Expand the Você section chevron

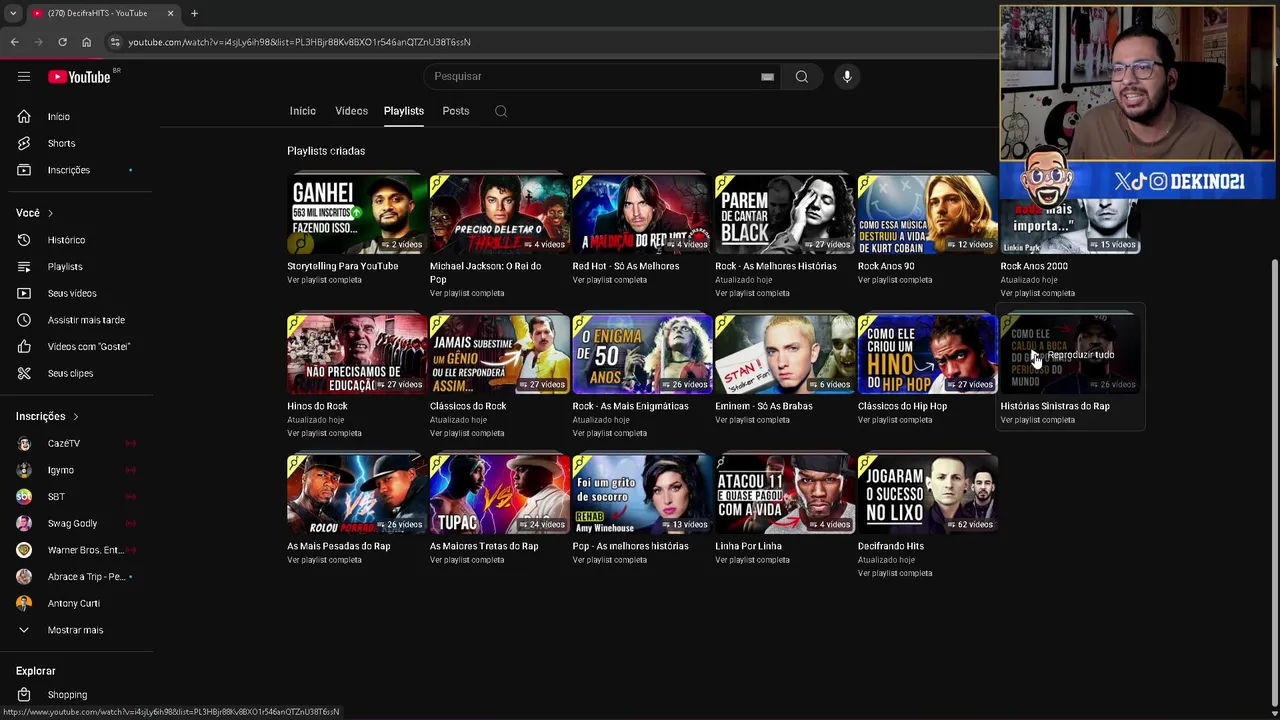[x=50, y=213]
